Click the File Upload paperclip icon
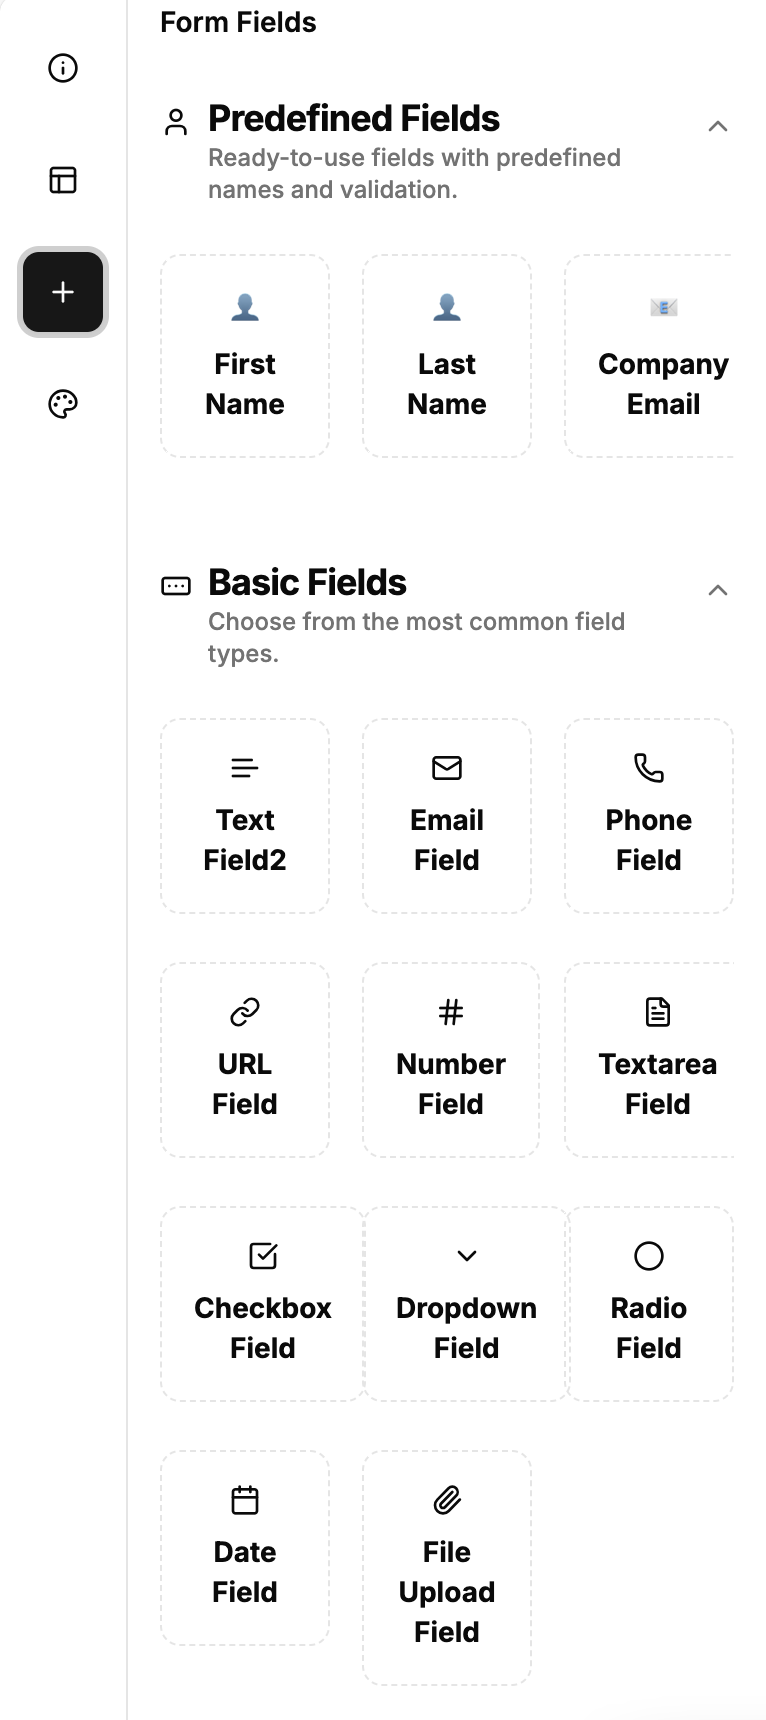The width and height of the screenshot is (766, 1720). (x=447, y=1500)
